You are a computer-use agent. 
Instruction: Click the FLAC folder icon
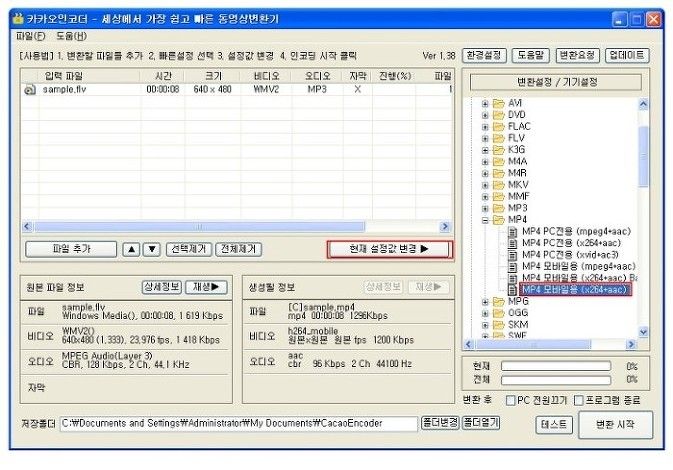(498, 127)
